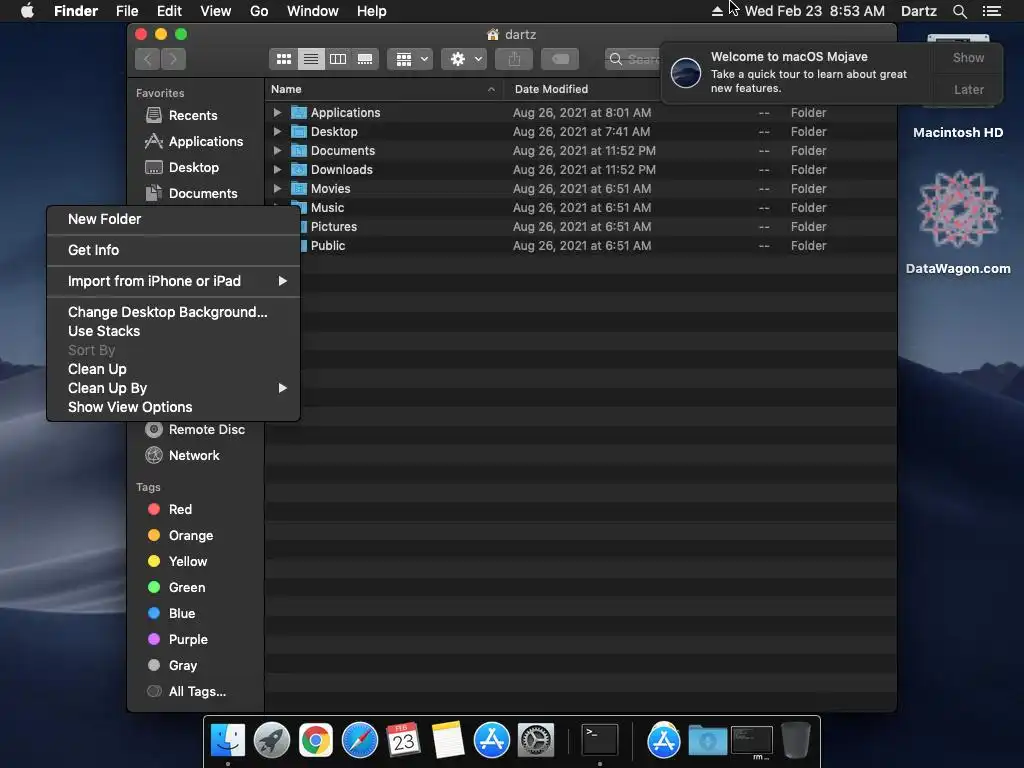This screenshot has height=768, width=1024.
Task: Filter by the Yellow tag
Action: point(177,562)
